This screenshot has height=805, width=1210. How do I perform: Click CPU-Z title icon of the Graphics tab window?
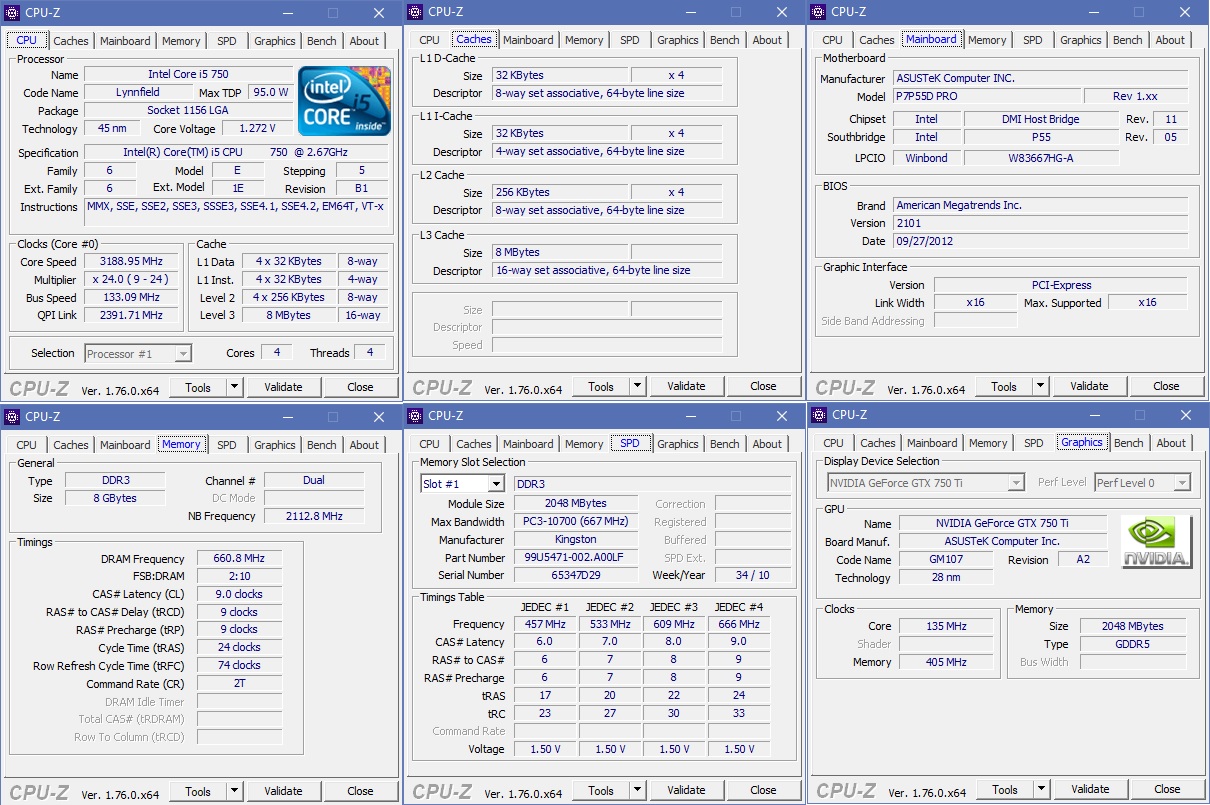tap(819, 414)
